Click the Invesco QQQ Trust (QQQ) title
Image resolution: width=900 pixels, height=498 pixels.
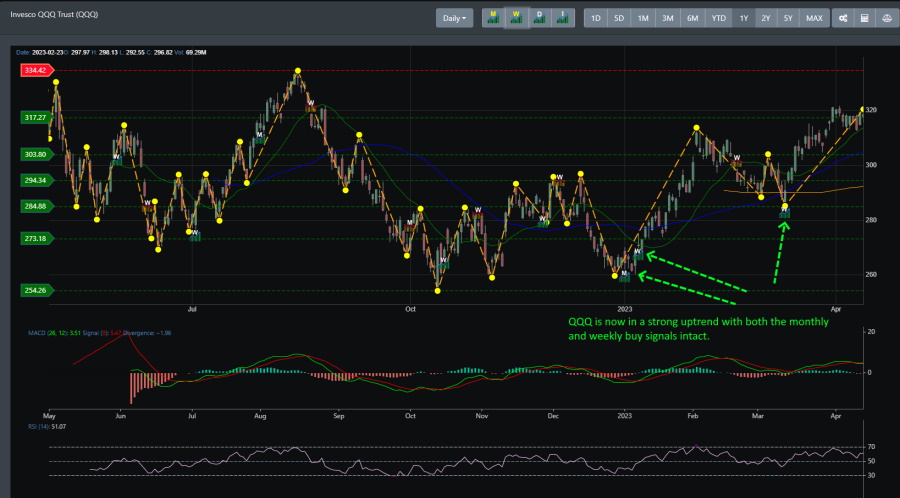[54, 14]
